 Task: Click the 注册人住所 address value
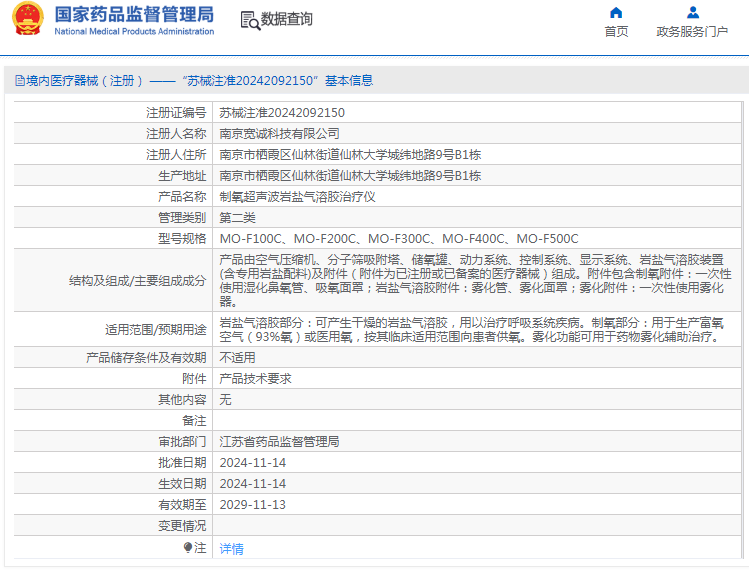click(350, 155)
